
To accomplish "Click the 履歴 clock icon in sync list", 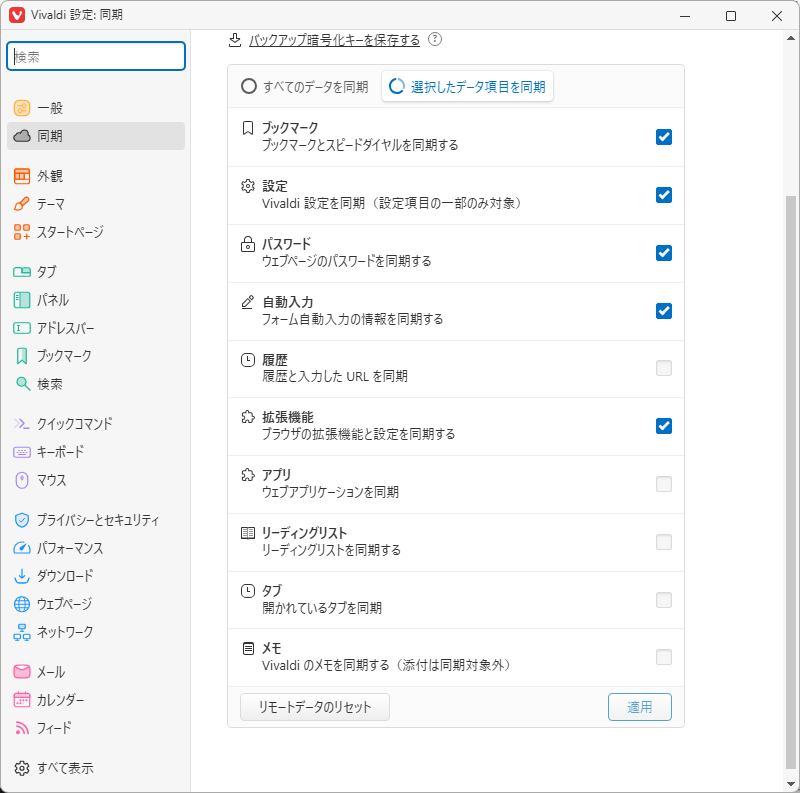I will [x=247, y=360].
